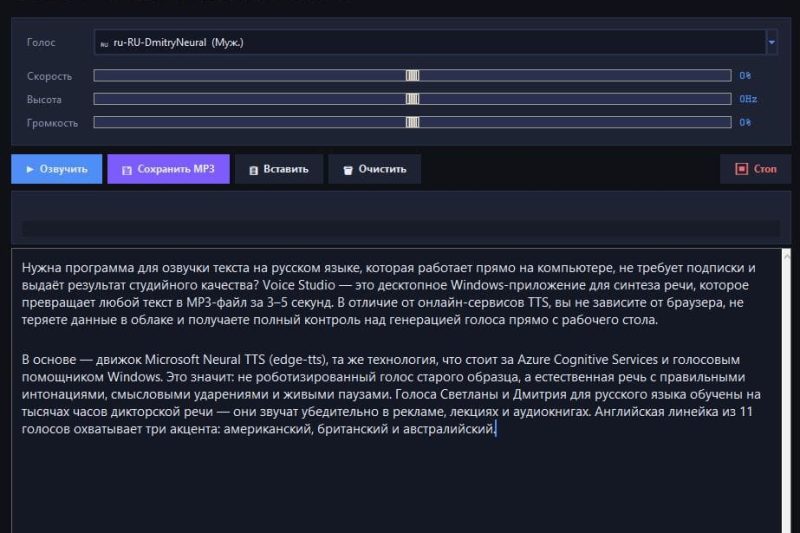Click the Озвучить play button

coord(57,169)
